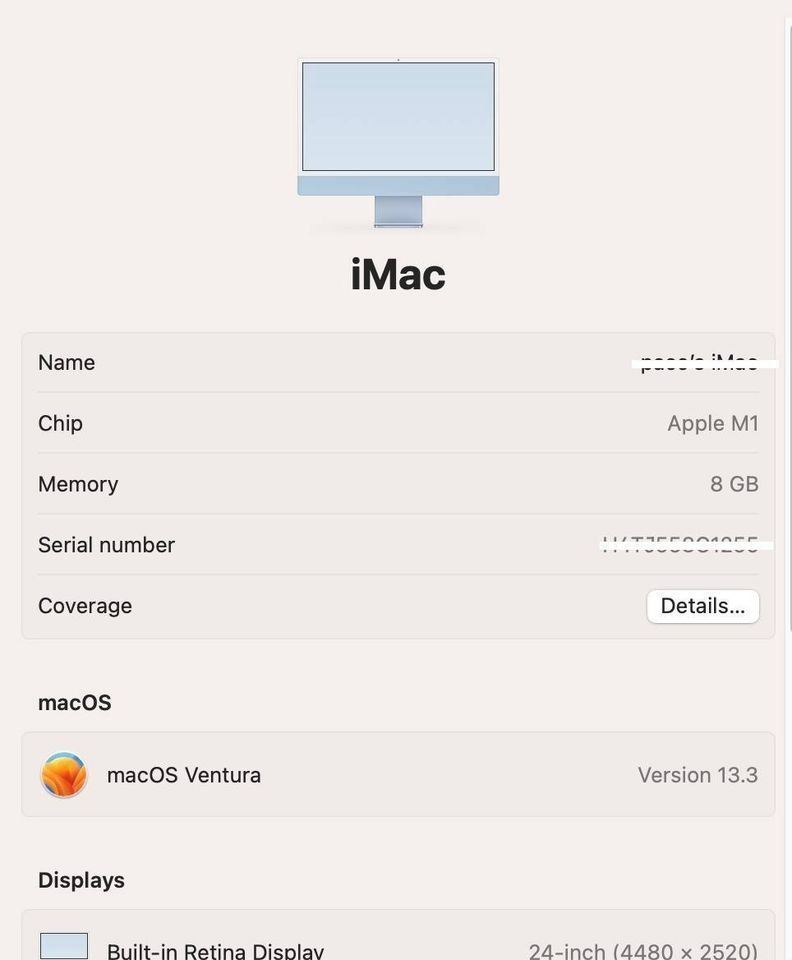This screenshot has width=792, height=960.
Task: Click the 24-inch display resolution text
Action: (x=643, y=950)
